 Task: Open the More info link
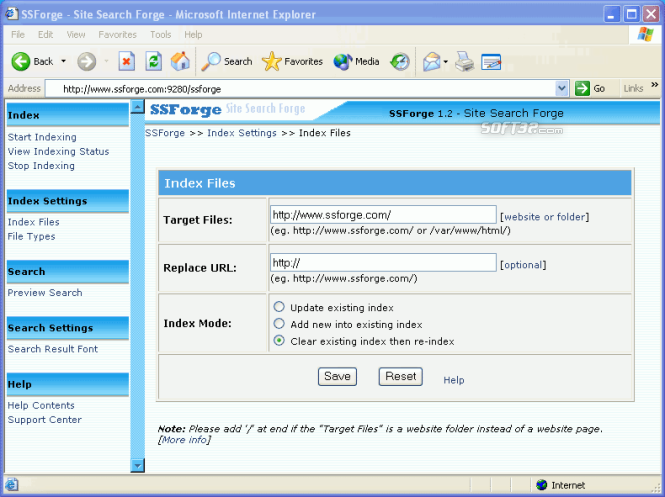pos(184,440)
